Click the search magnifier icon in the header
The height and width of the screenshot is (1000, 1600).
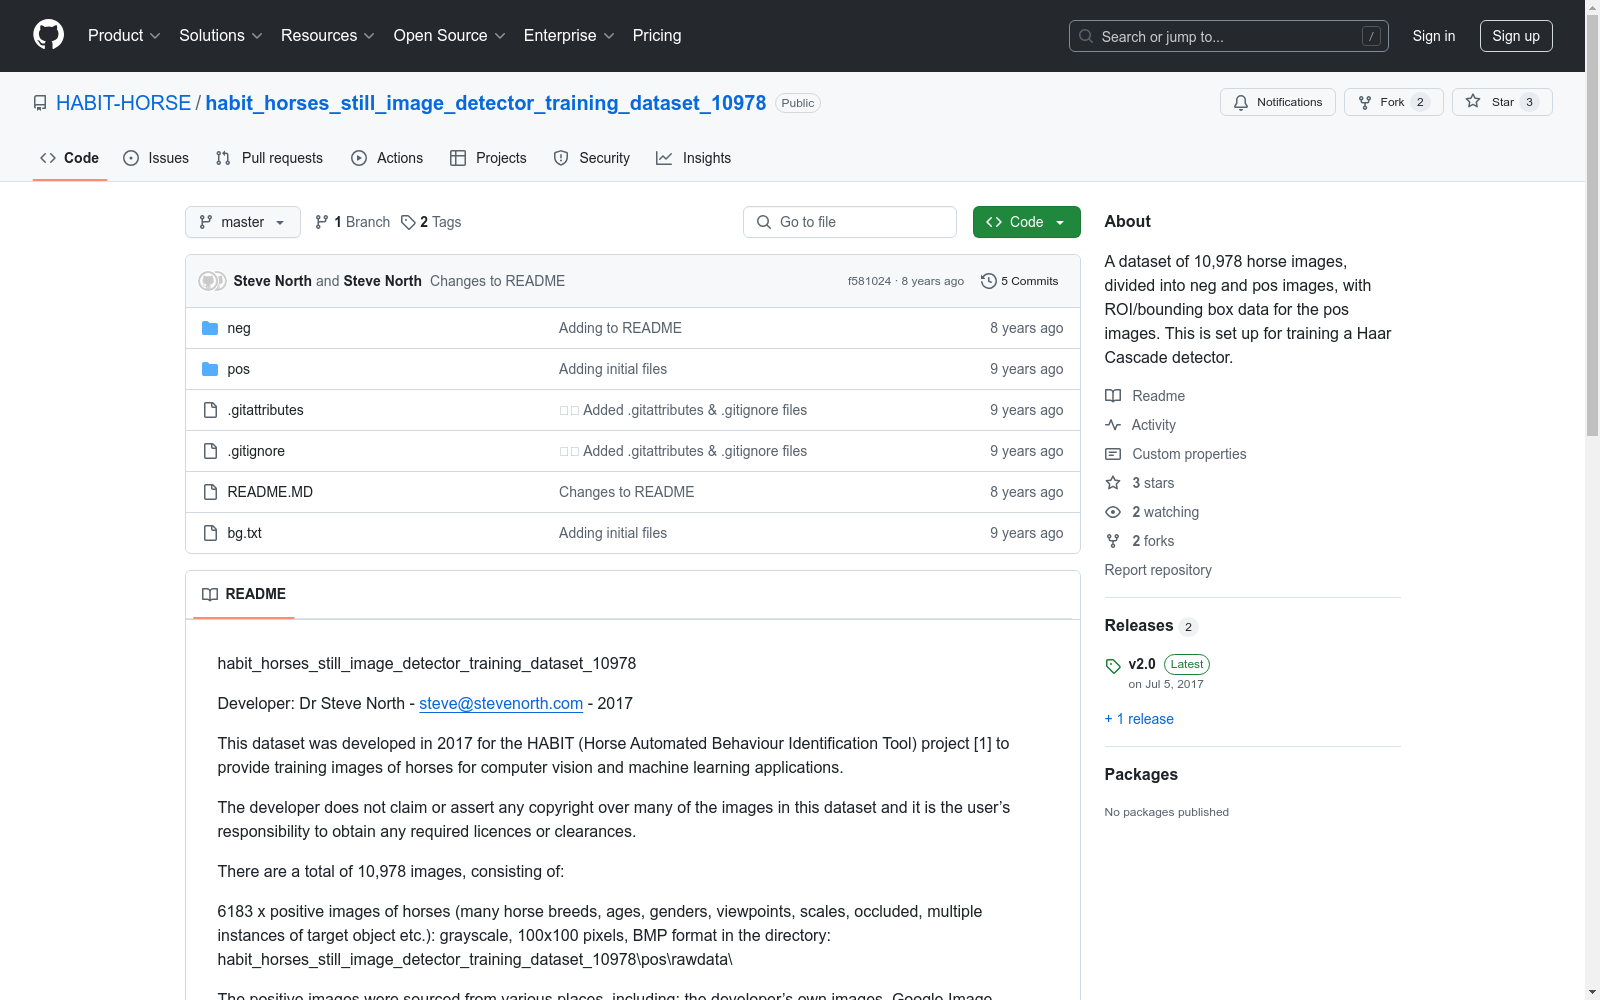coord(1086,36)
